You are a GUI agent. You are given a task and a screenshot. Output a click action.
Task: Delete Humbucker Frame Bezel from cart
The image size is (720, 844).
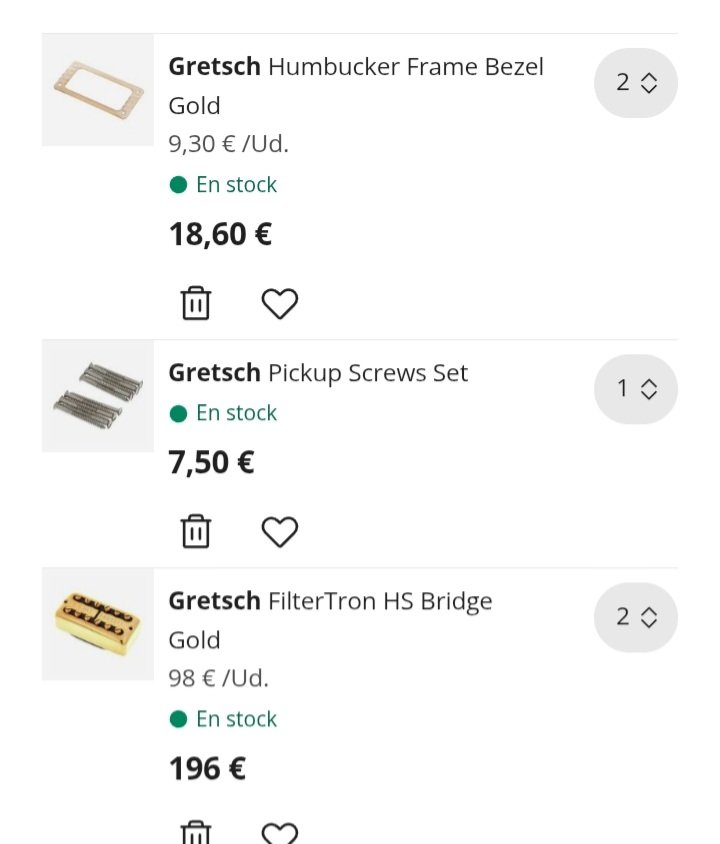point(196,303)
